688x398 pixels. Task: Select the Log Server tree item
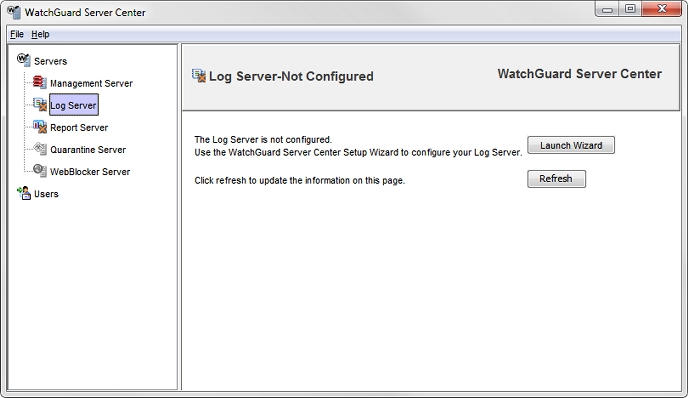(73, 105)
